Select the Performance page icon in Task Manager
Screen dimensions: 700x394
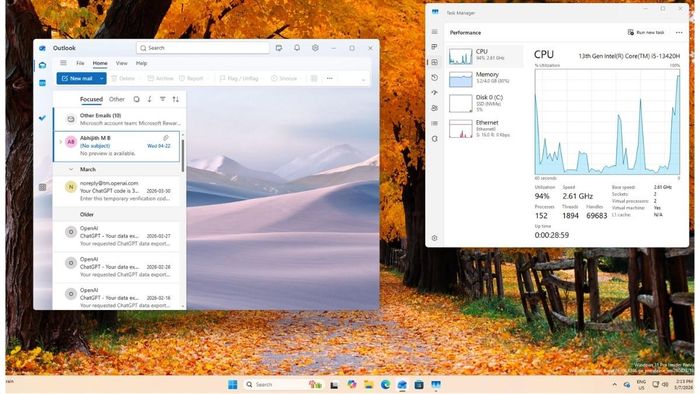click(x=434, y=62)
